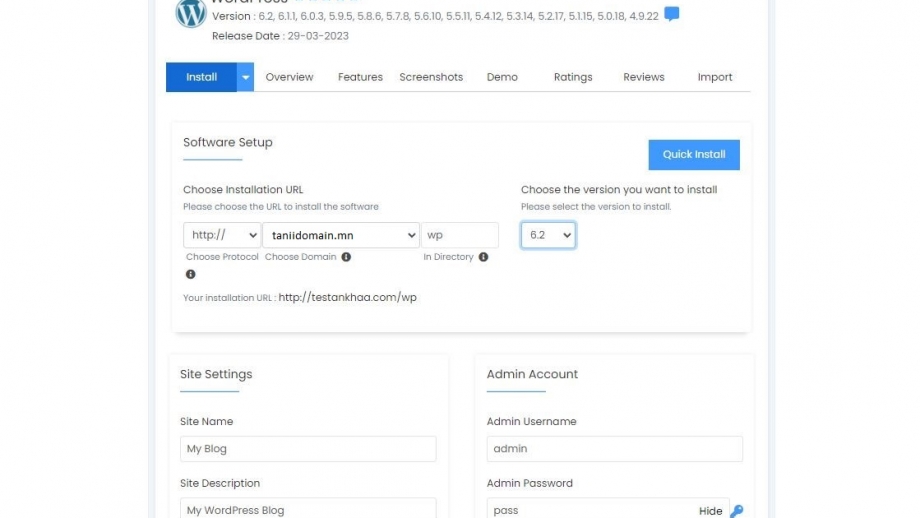
Task: Open the http:// protocol dropdown
Action: point(222,235)
